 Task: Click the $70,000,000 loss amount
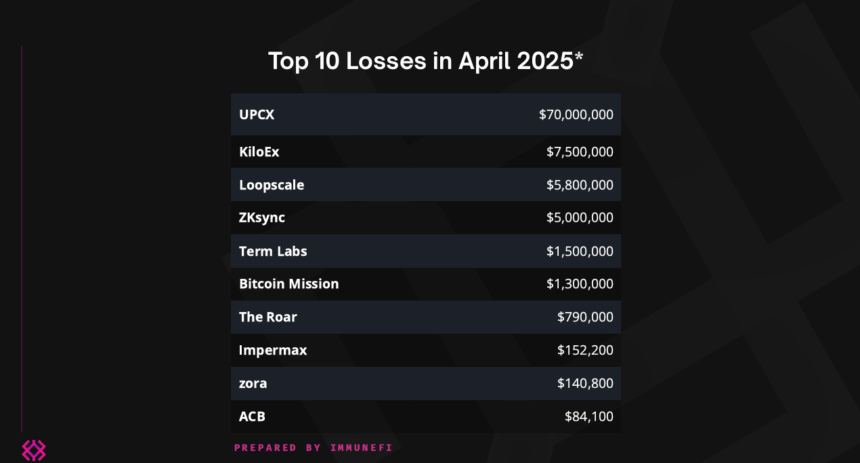pyautogui.click(x=576, y=115)
